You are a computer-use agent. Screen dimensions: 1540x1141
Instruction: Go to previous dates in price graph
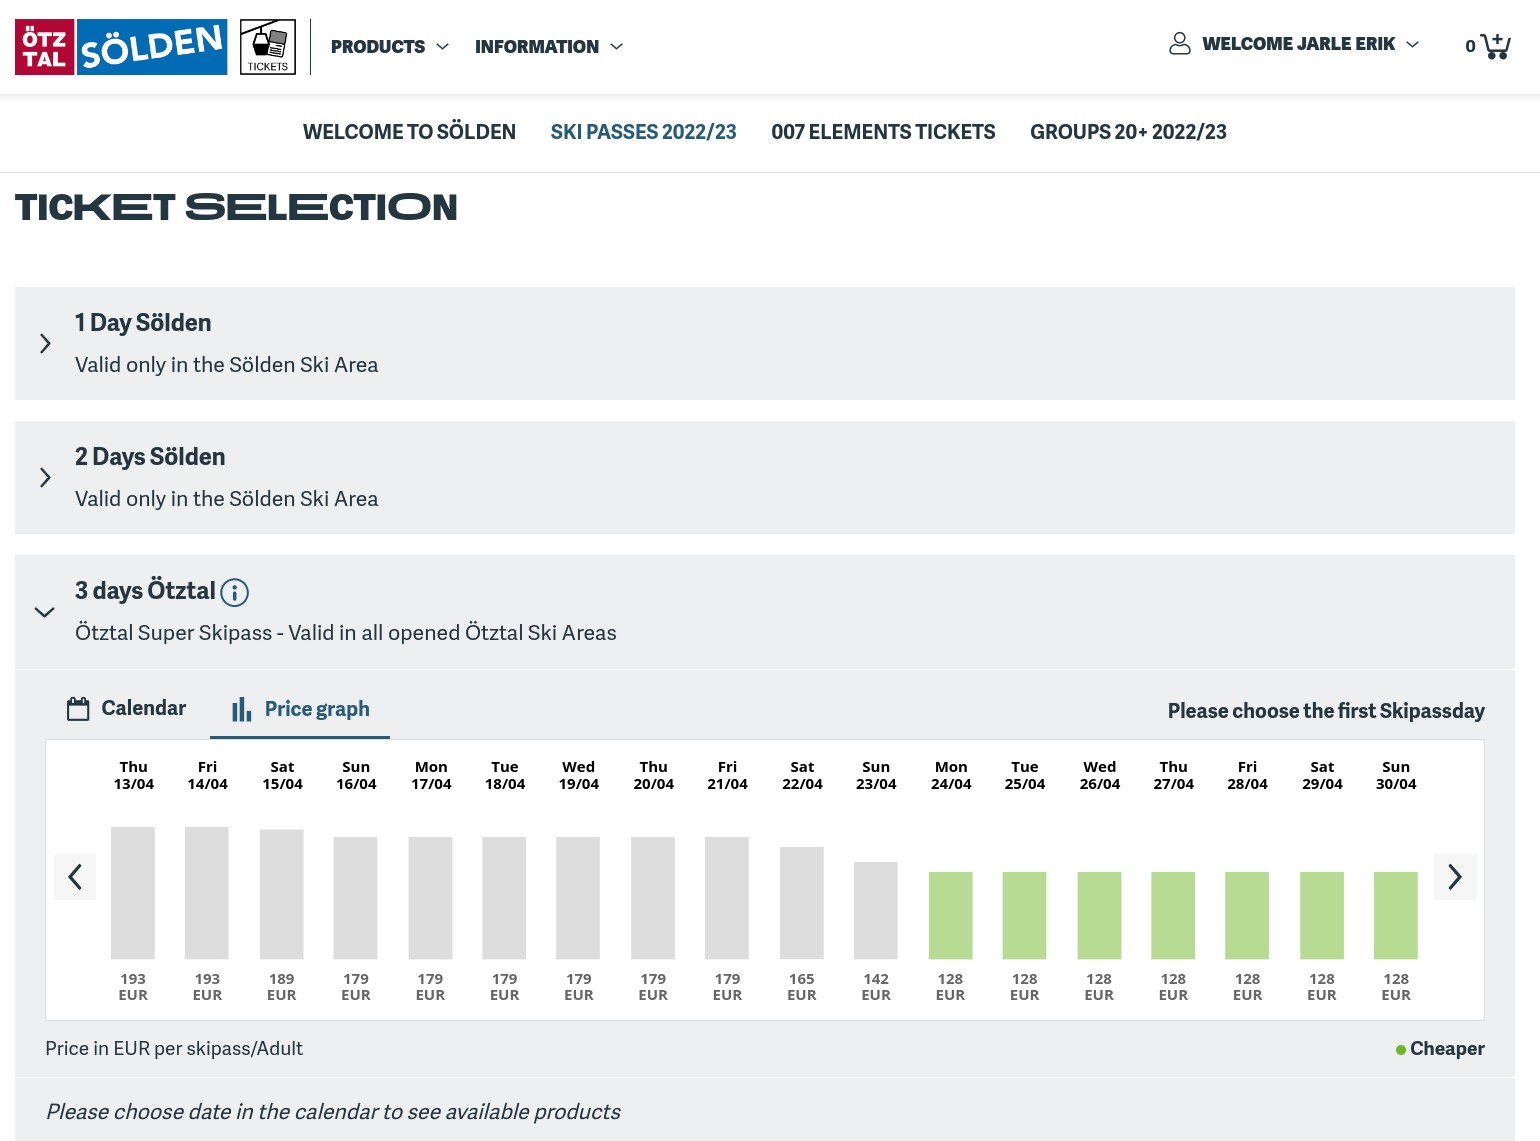[x=75, y=877]
